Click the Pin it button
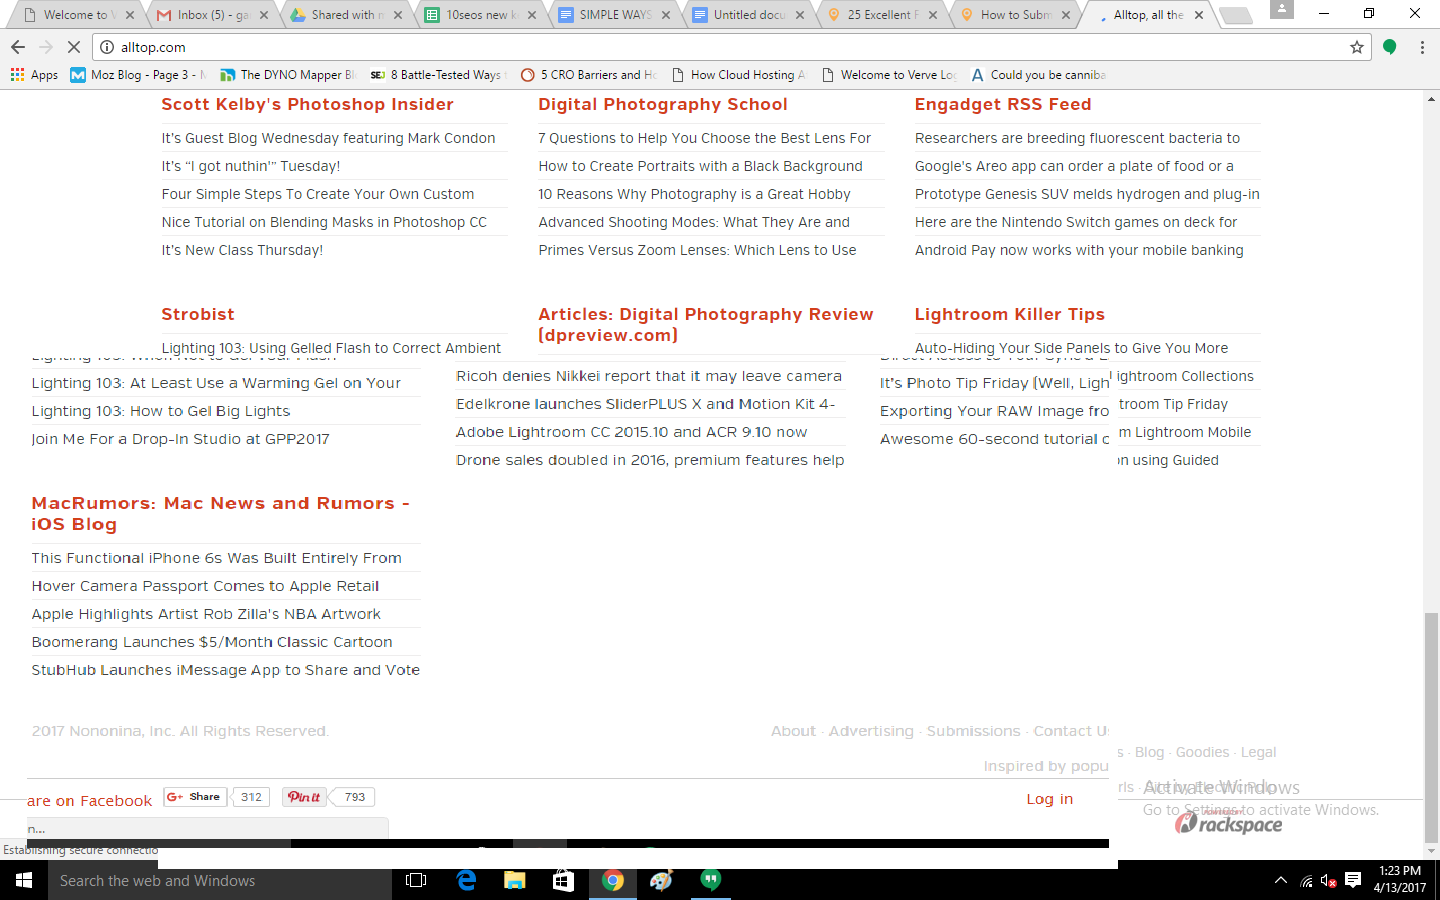The image size is (1440, 900). pos(304,797)
